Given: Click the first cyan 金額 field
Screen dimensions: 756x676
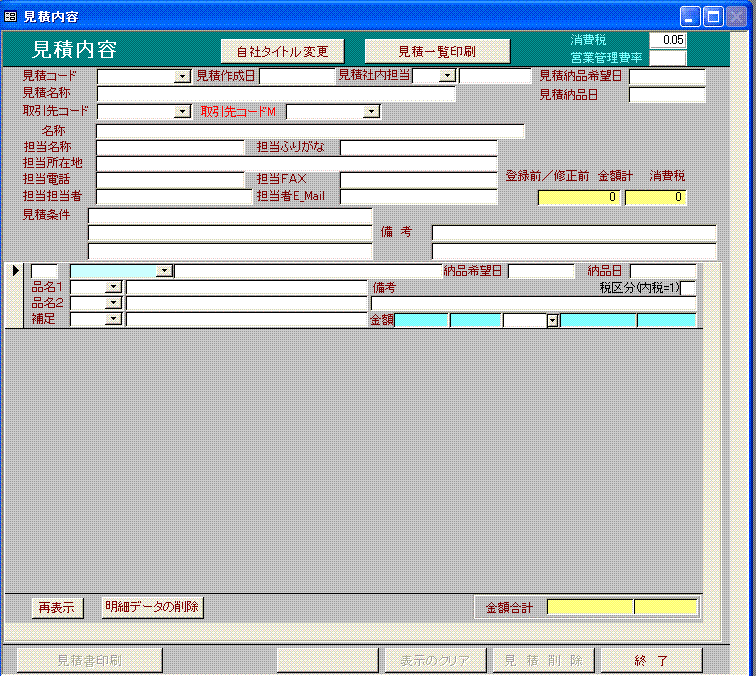Looking at the screenshot, I should coord(421,320).
